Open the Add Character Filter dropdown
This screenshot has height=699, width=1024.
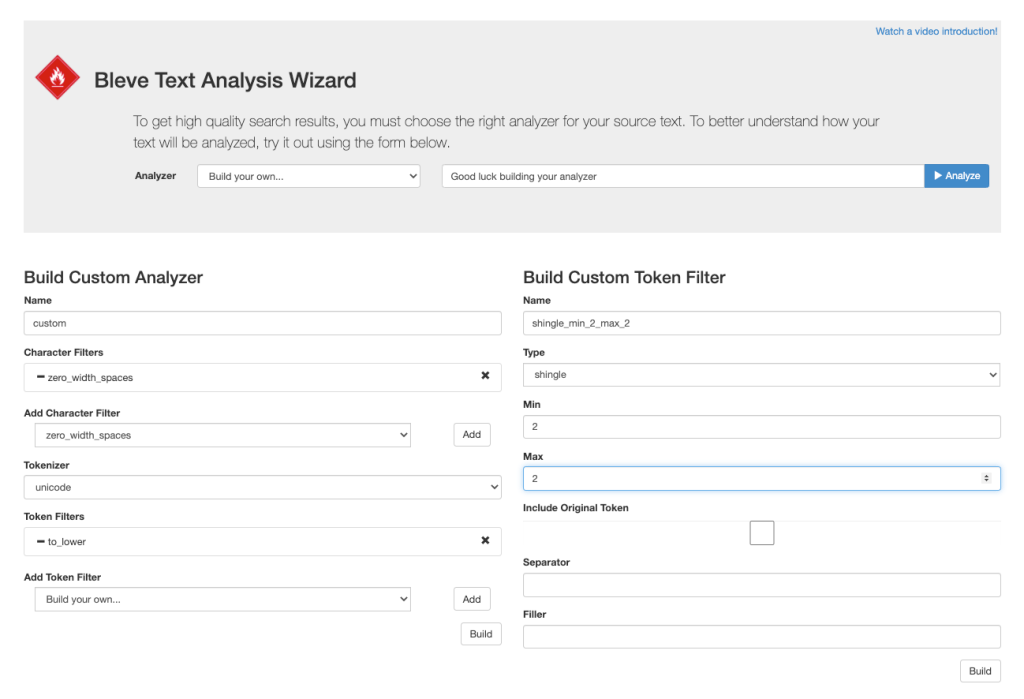pyautogui.click(x=222, y=435)
